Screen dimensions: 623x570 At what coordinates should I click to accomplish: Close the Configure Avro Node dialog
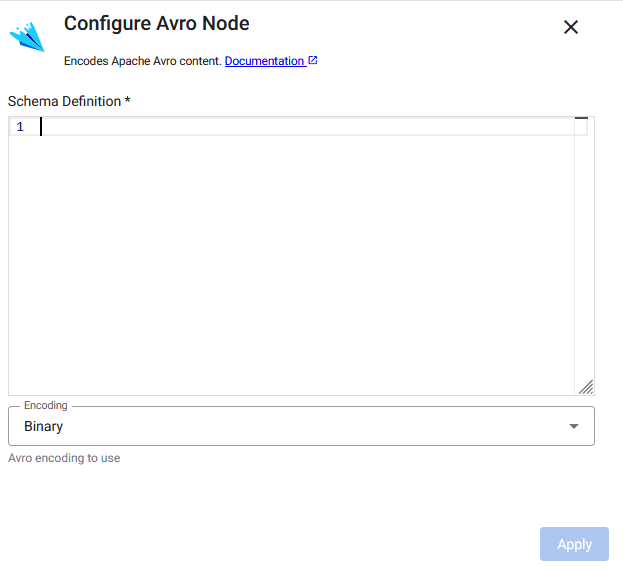coord(571,27)
